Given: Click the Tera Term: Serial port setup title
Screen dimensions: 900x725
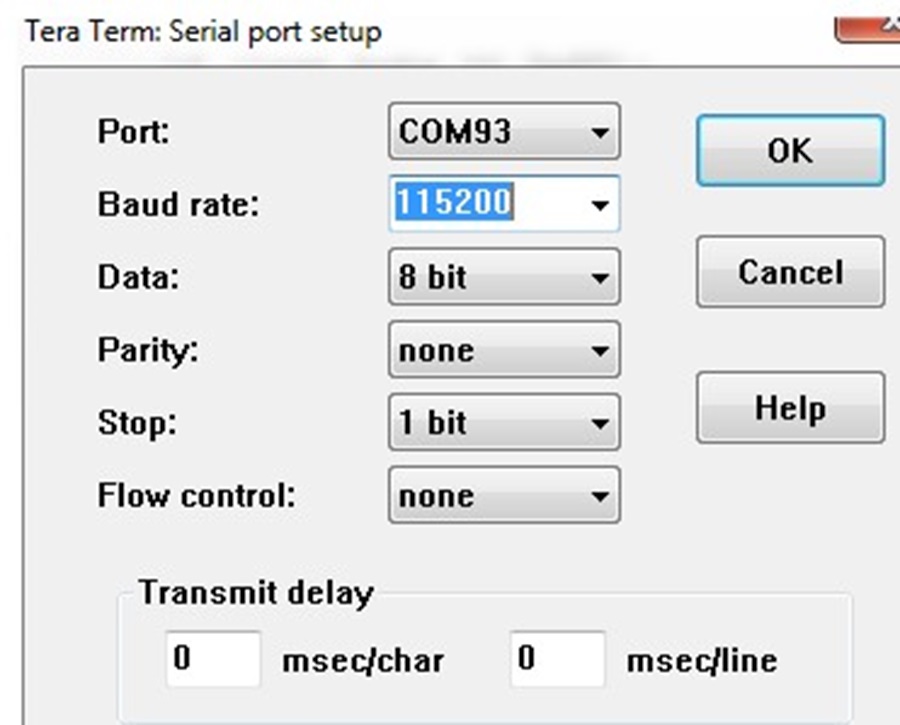Looking at the screenshot, I should tap(204, 32).
